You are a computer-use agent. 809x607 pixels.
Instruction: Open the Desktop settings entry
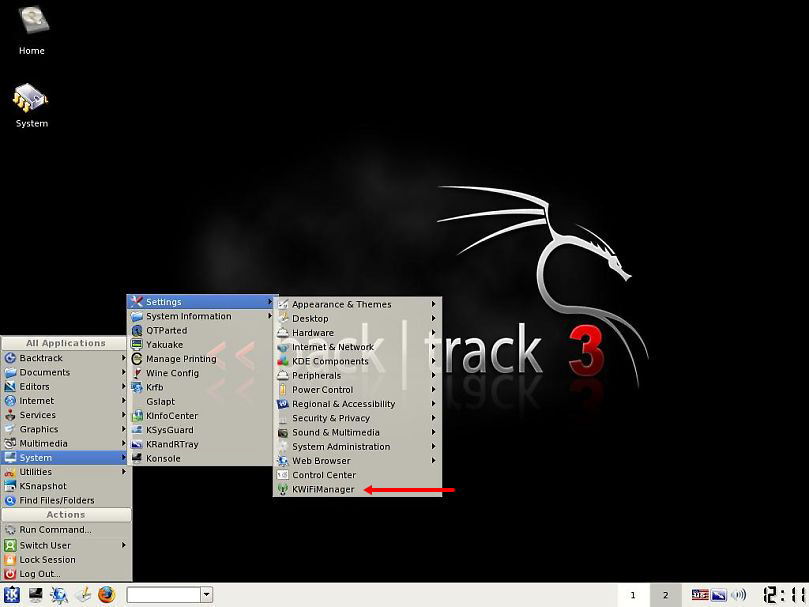point(357,318)
